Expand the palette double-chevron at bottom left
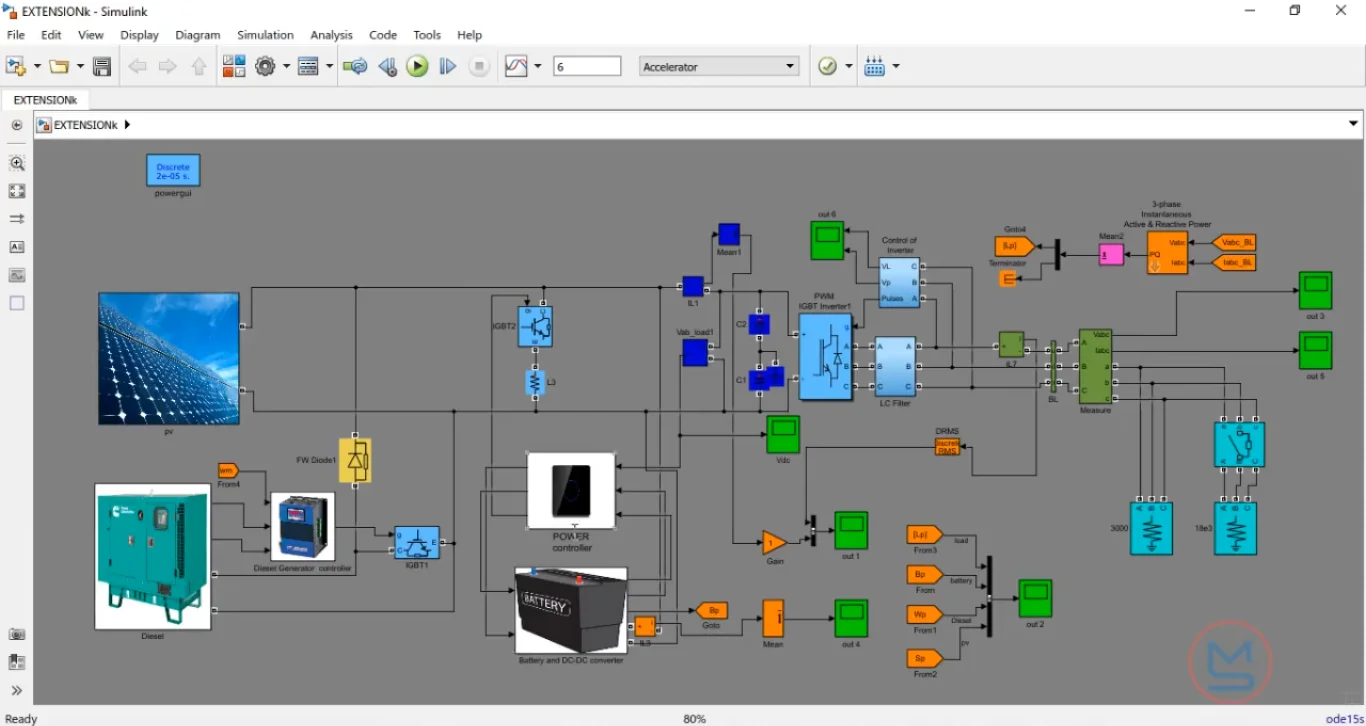Screen dimensions: 1366x726 (17, 690)
